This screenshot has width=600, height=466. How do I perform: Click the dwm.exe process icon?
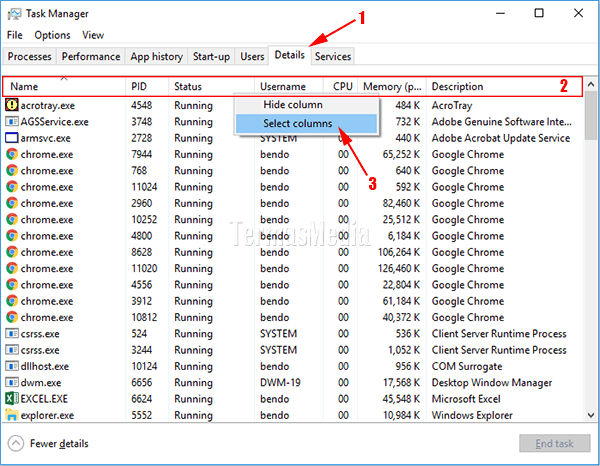[12, 383]
